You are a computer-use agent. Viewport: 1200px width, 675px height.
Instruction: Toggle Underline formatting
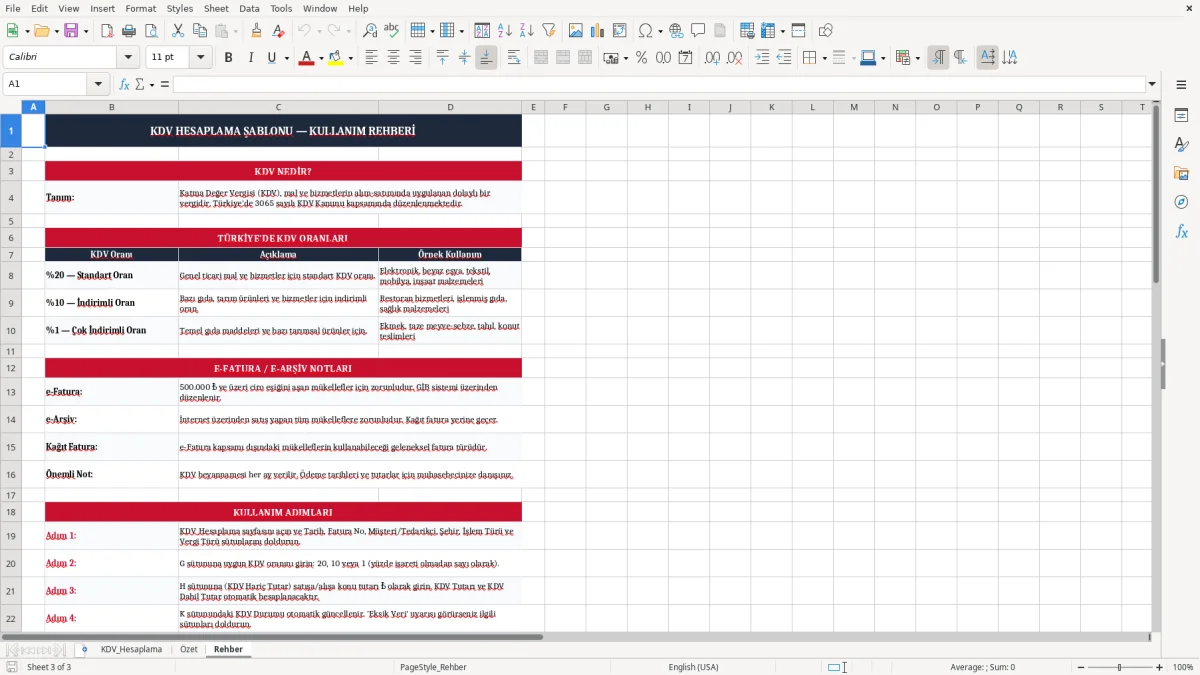(272, 58)
